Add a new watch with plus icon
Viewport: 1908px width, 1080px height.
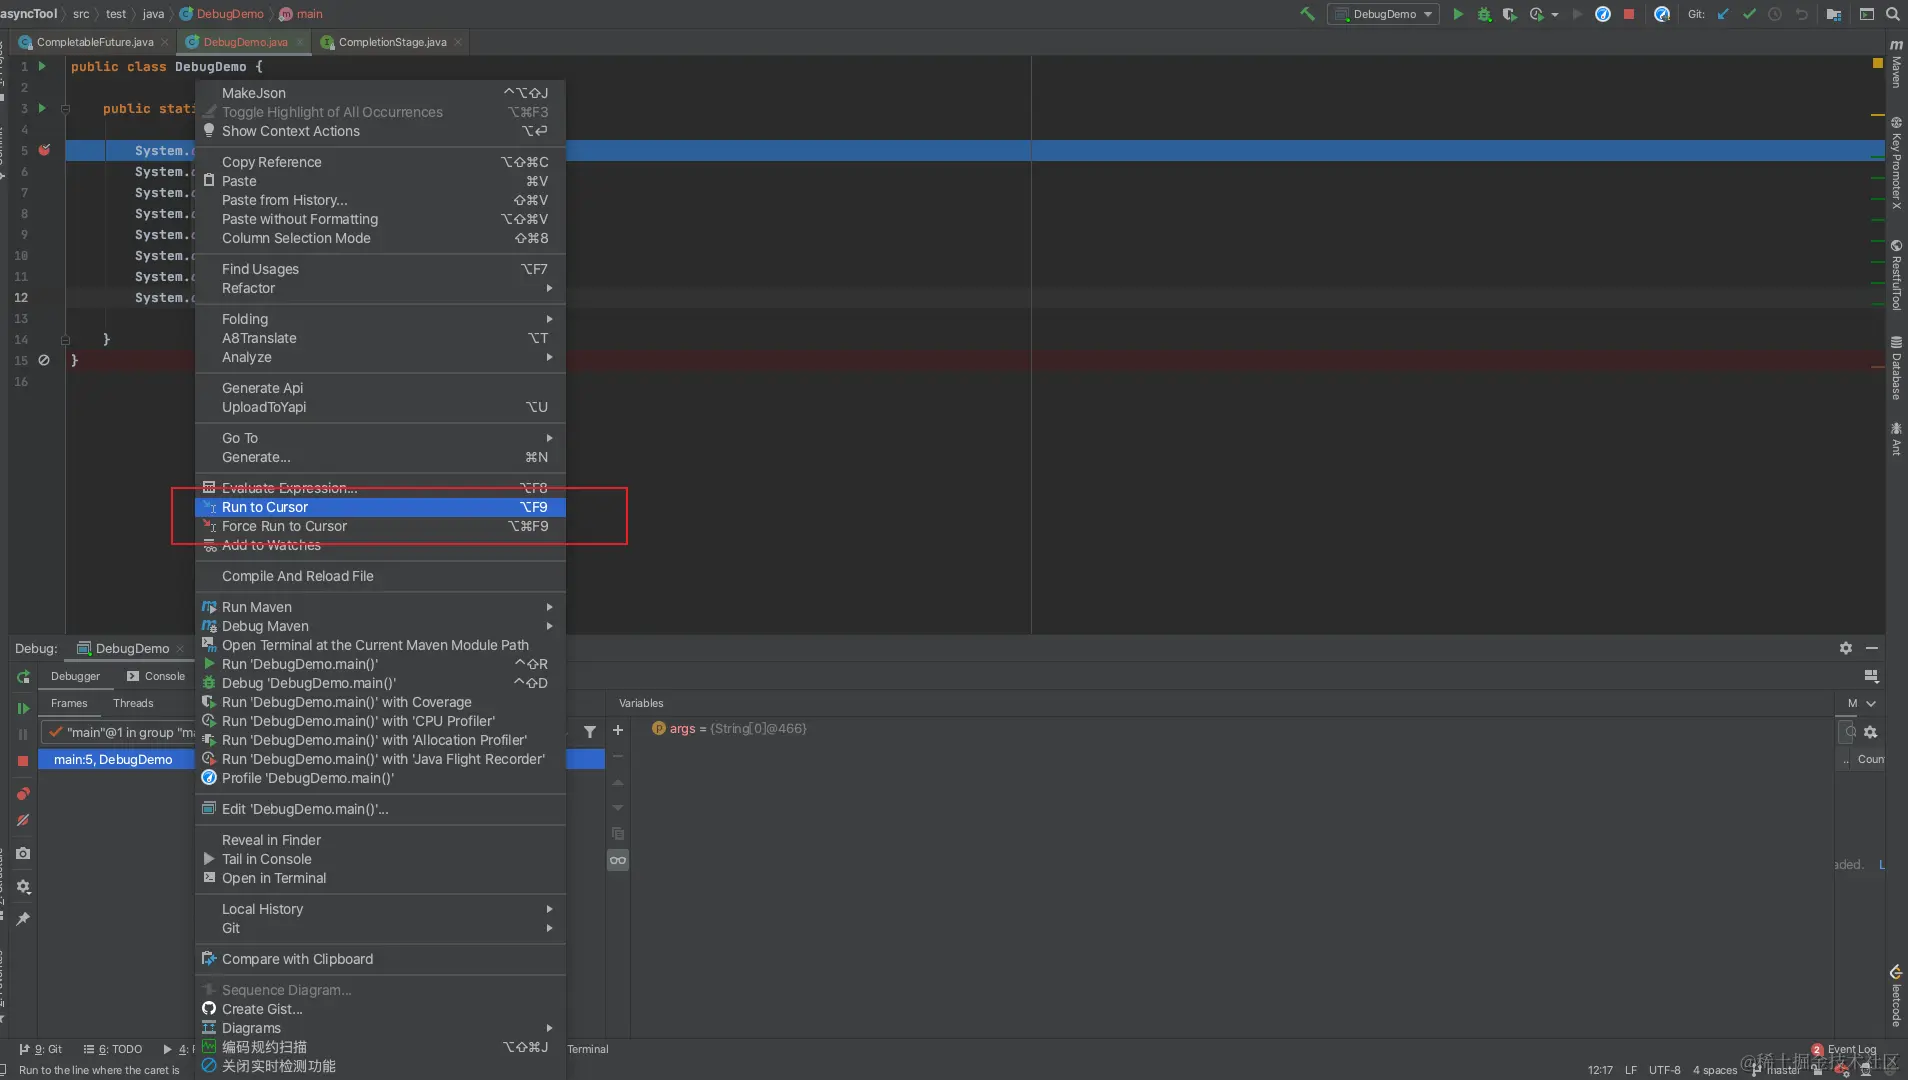pos(618,730)
